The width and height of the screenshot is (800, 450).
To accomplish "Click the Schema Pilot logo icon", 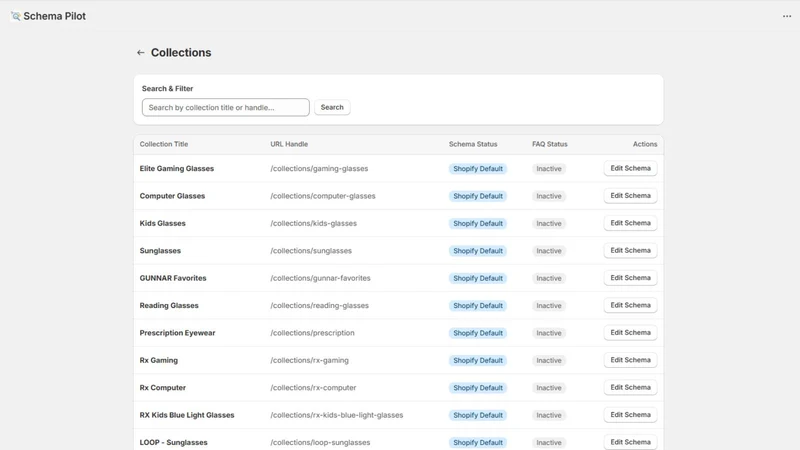I will (16, 16).
